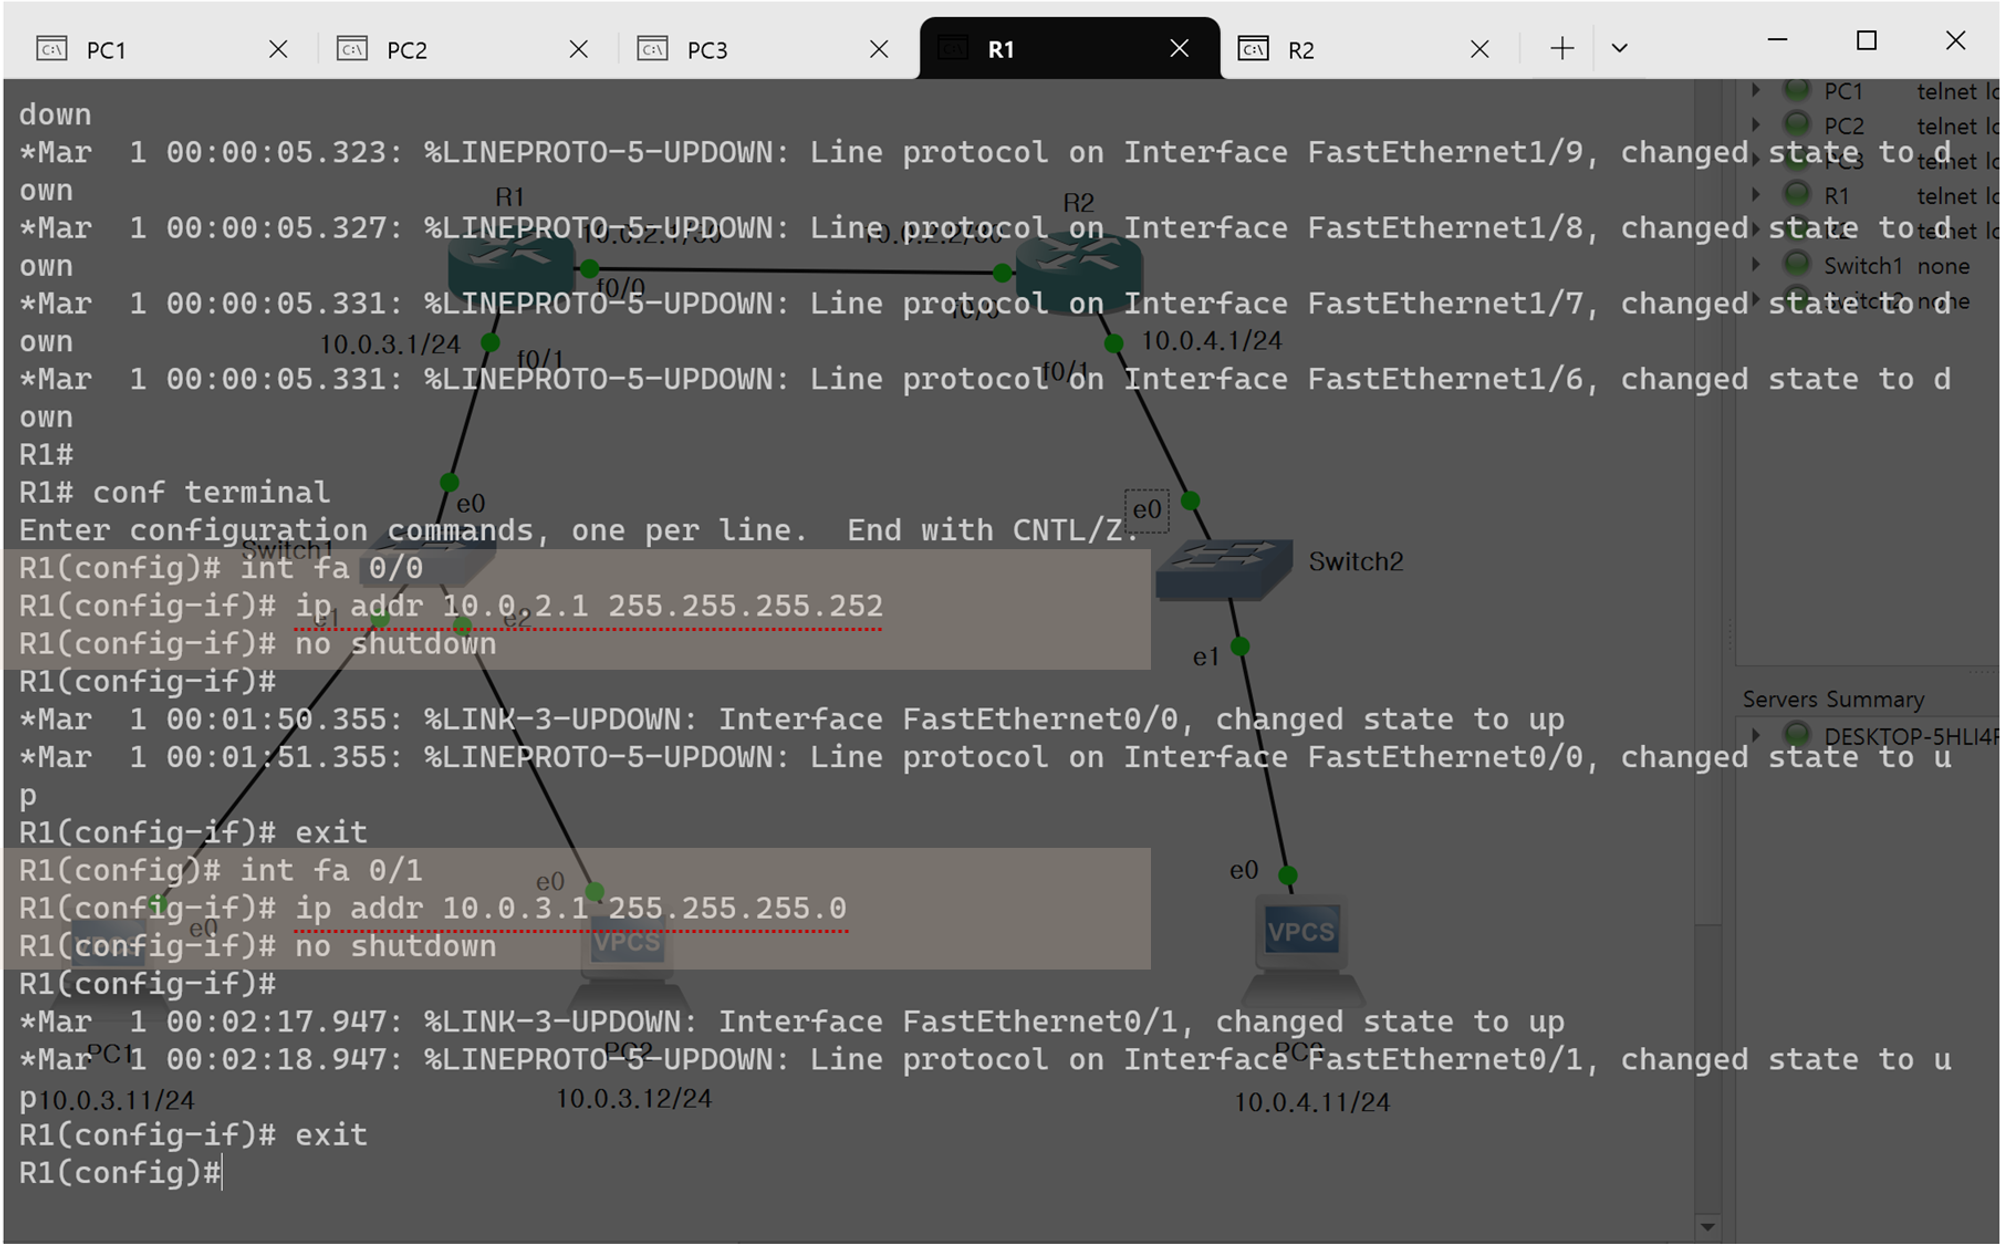The height and width of the screenshot is (1244, 2000).
Task: Click the R2 tab console icon
Action: [1253, 48]
